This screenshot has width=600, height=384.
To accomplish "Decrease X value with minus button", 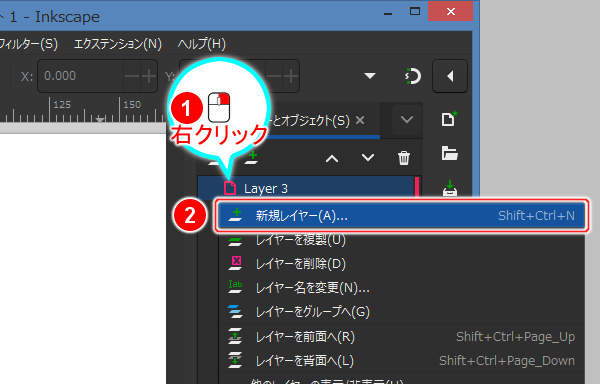I will (132, 76).
